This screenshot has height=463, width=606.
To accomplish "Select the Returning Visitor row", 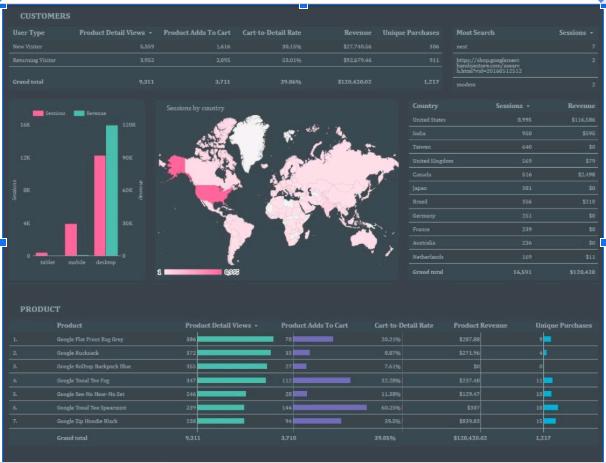I will click(225, 60).
